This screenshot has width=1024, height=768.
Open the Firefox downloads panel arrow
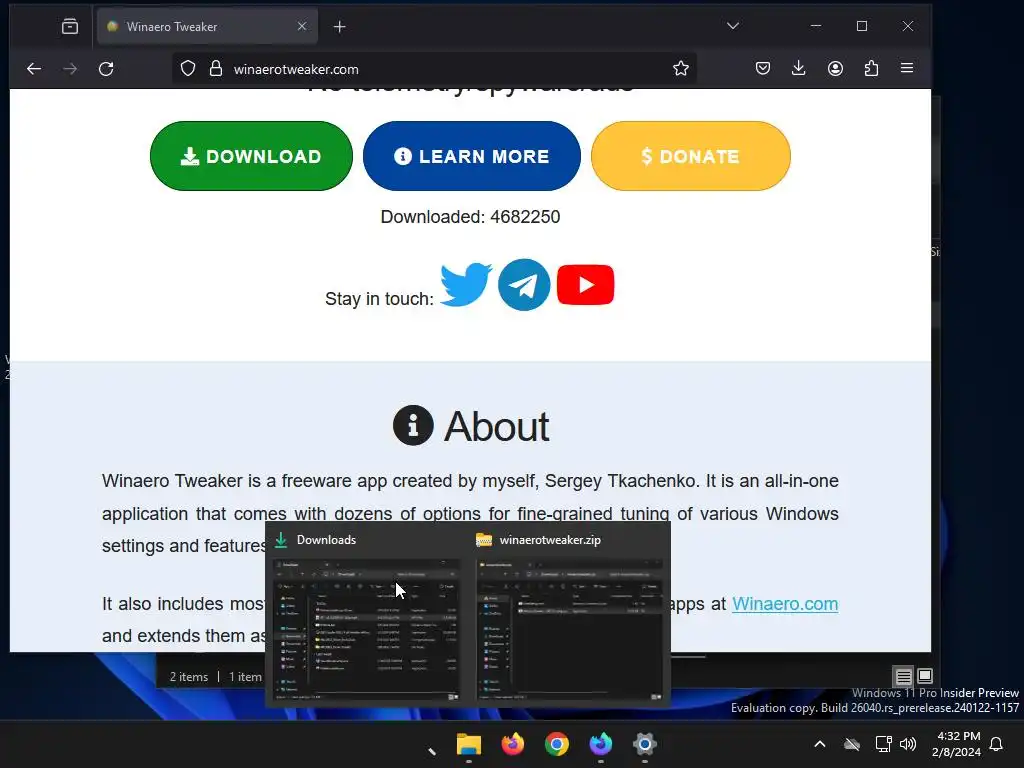(x=799, y=68)
